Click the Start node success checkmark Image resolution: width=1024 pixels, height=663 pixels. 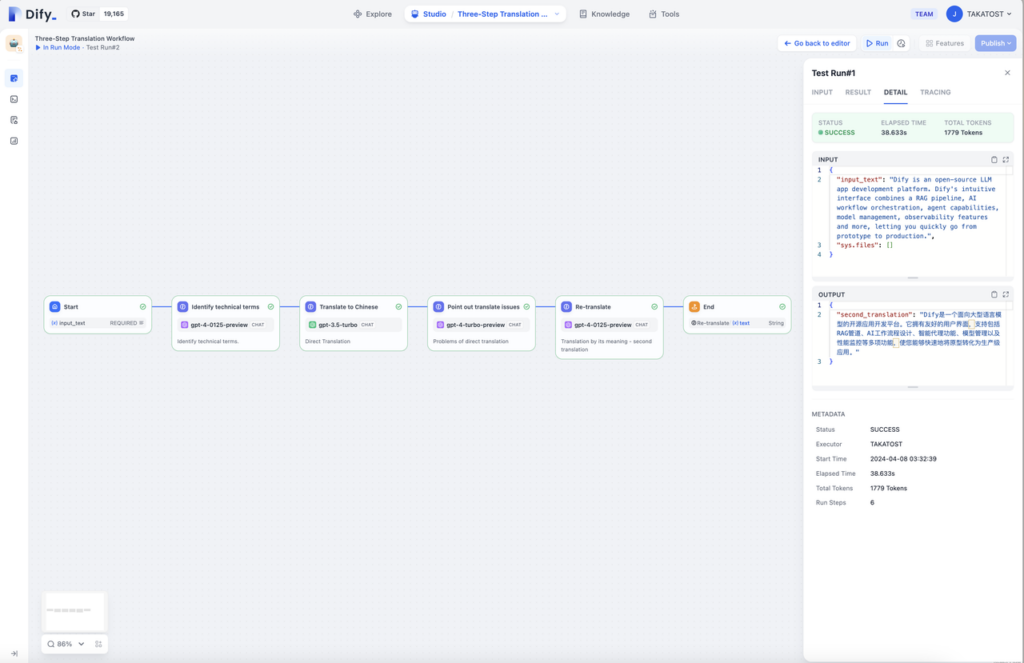tap(142, 306)
